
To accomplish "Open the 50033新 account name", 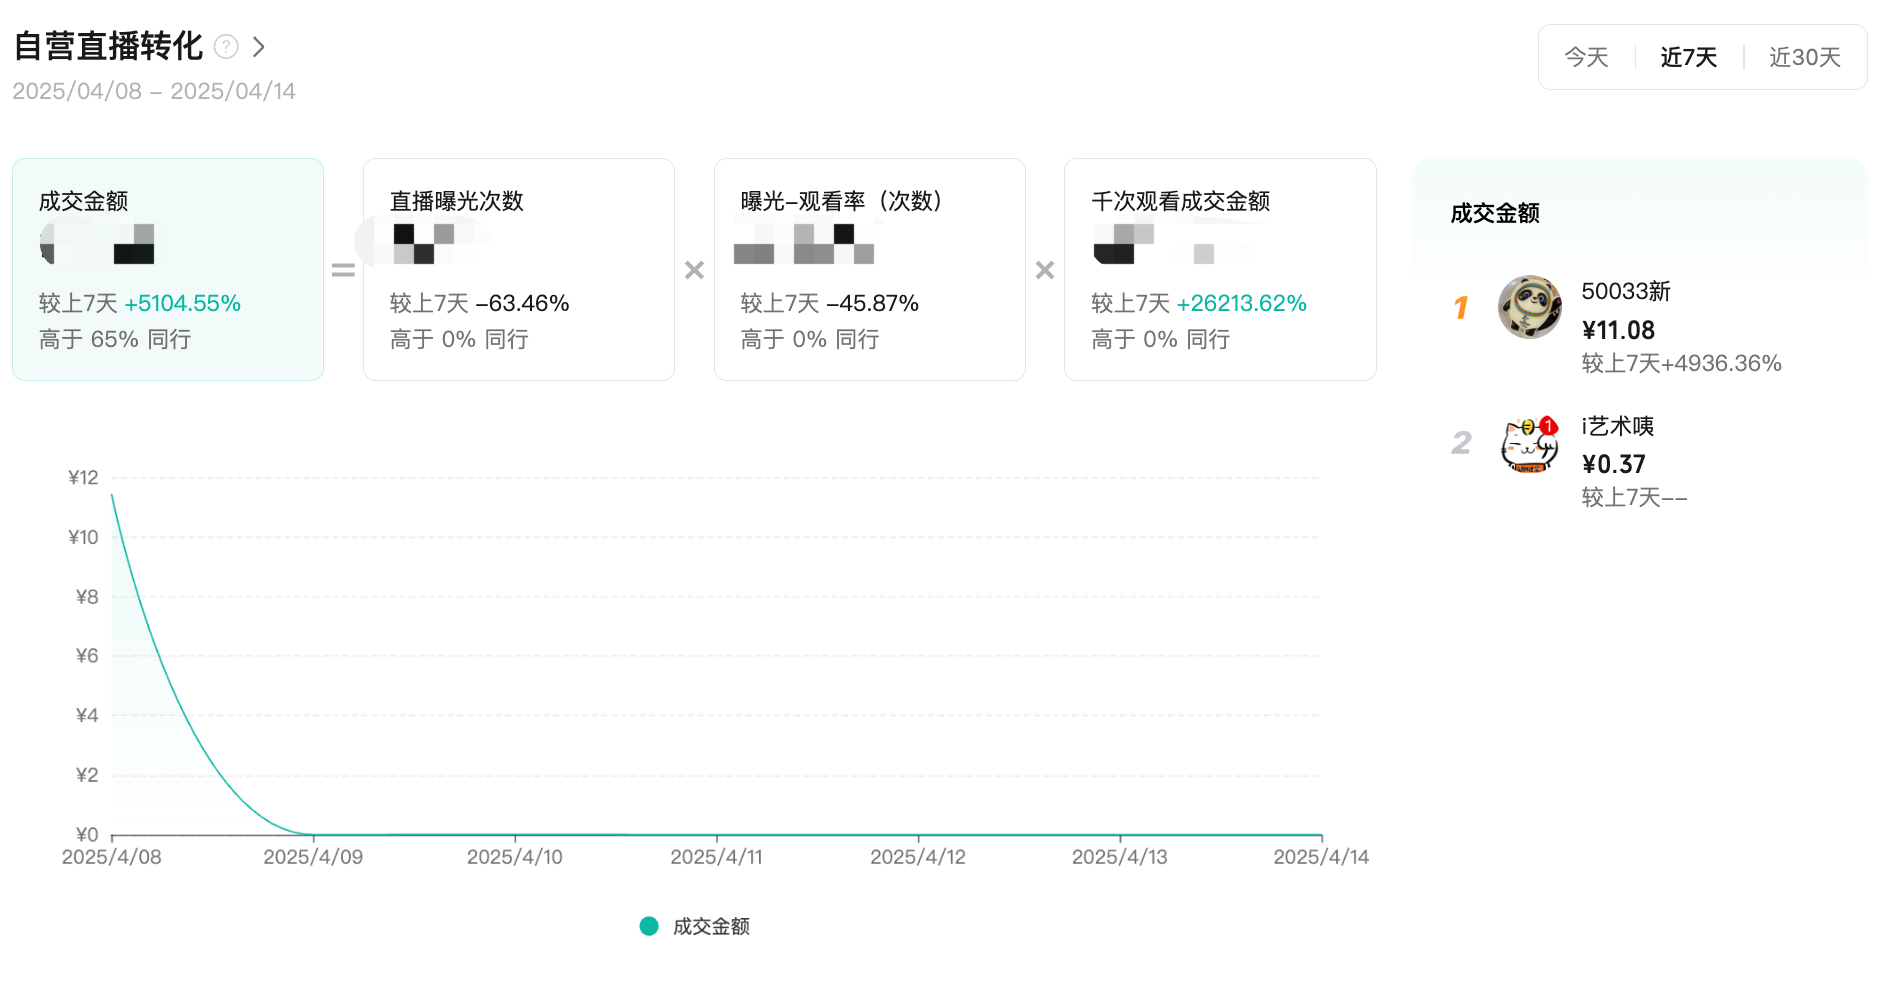I will pyautogui.click(x=1625, y=292).
